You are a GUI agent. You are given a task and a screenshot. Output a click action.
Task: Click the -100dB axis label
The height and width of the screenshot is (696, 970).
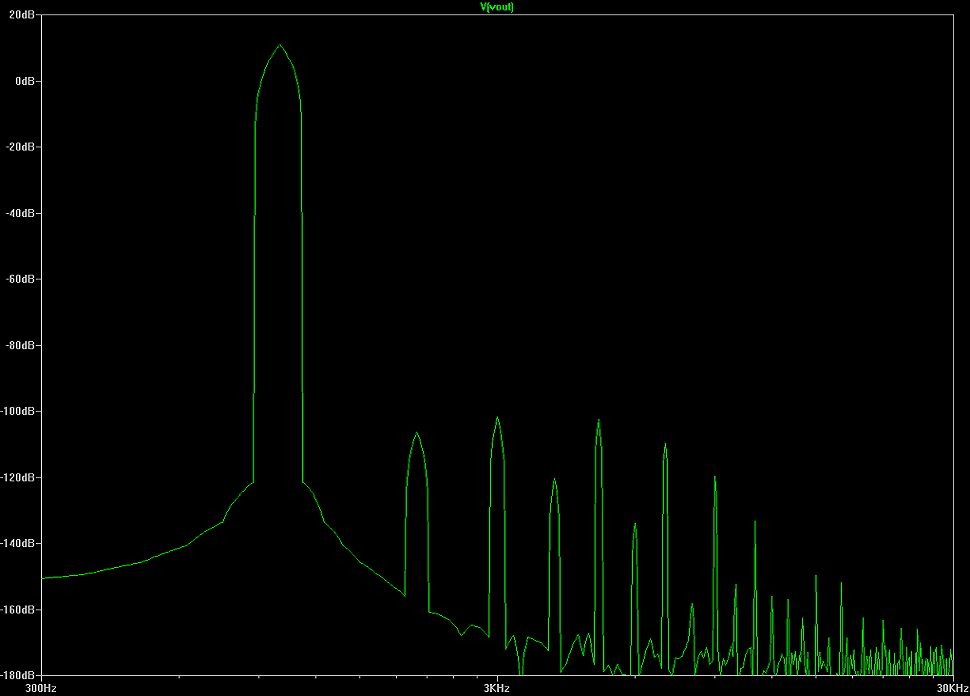(18, 411)
